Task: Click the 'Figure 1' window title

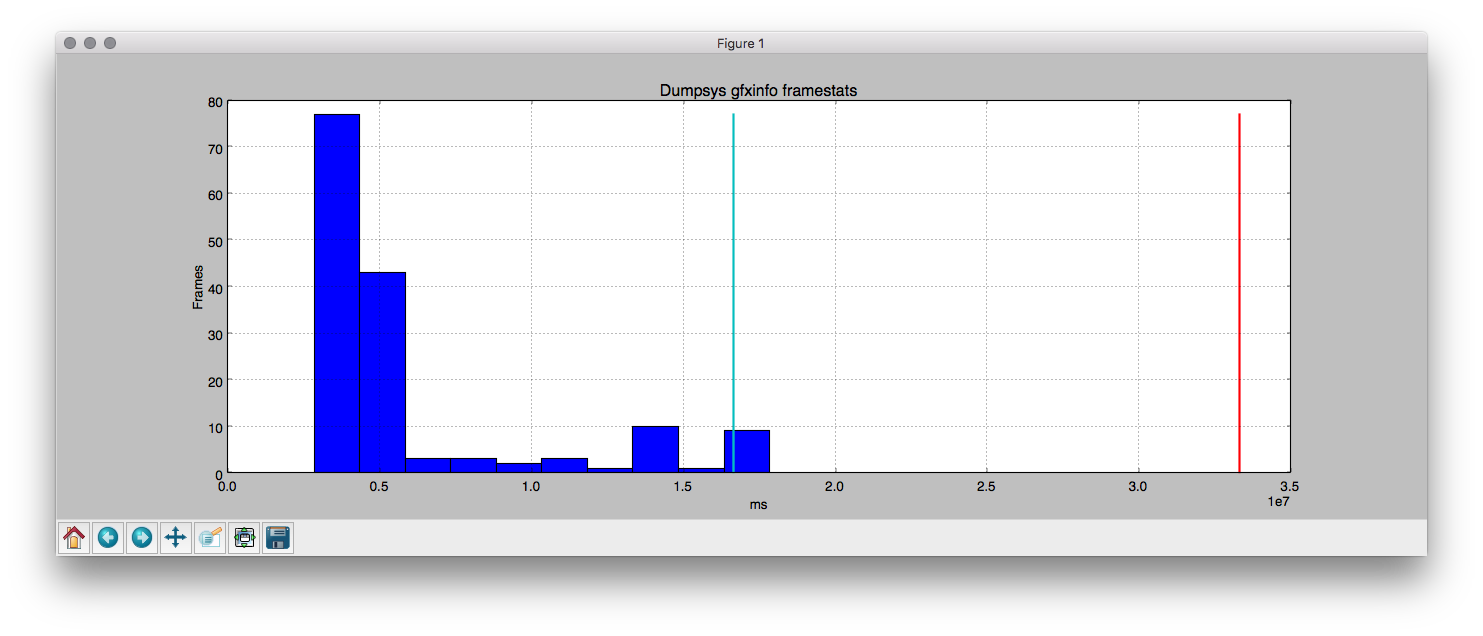Action: pyautogui.click(x=741, y=43)
